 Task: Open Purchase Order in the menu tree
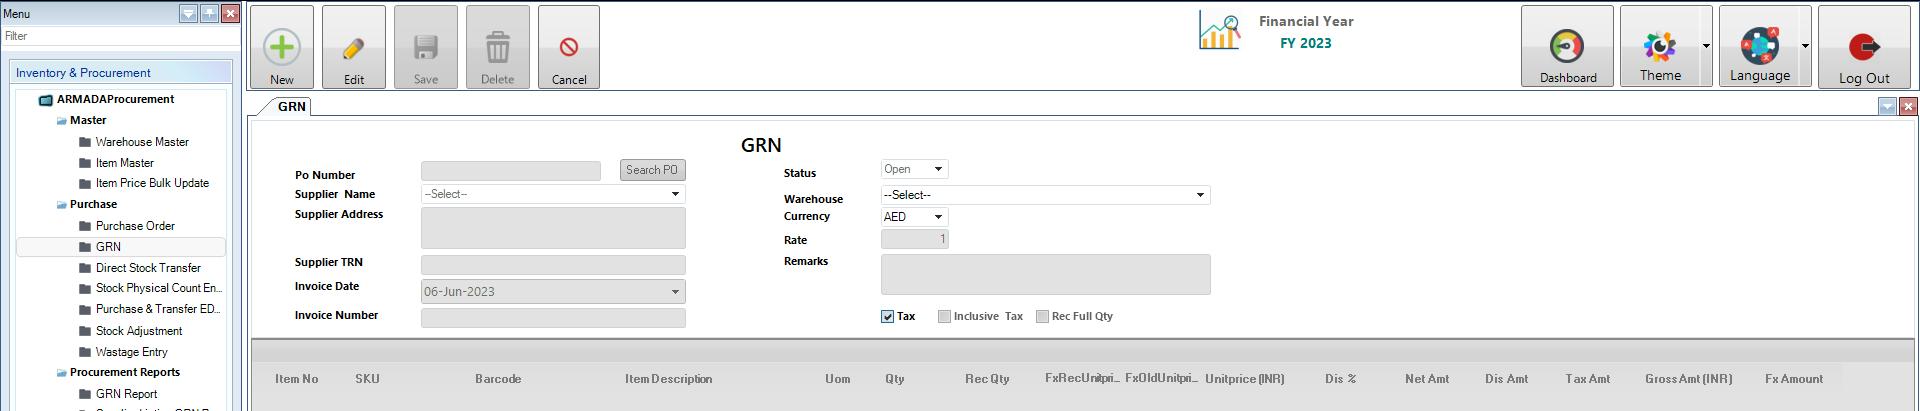click(x=135, y=226)
